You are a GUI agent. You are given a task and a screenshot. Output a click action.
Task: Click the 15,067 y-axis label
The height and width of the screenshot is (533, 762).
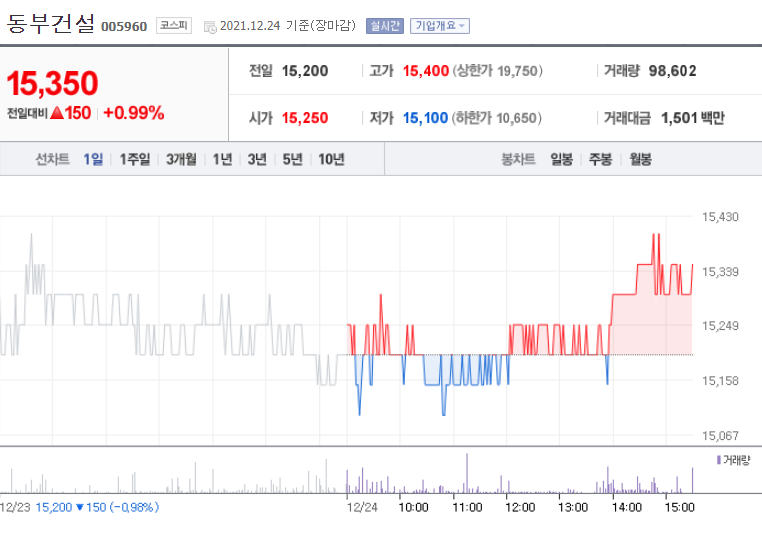[720, 435]
